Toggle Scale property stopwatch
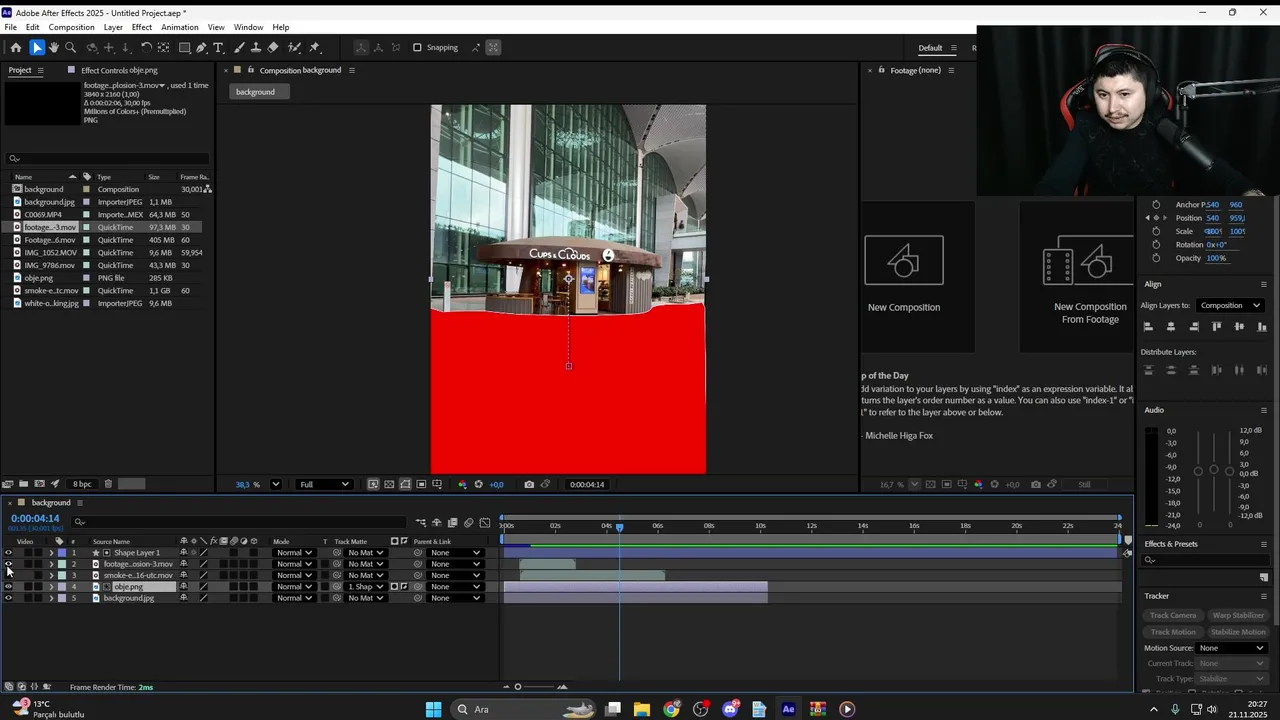 1157,231
